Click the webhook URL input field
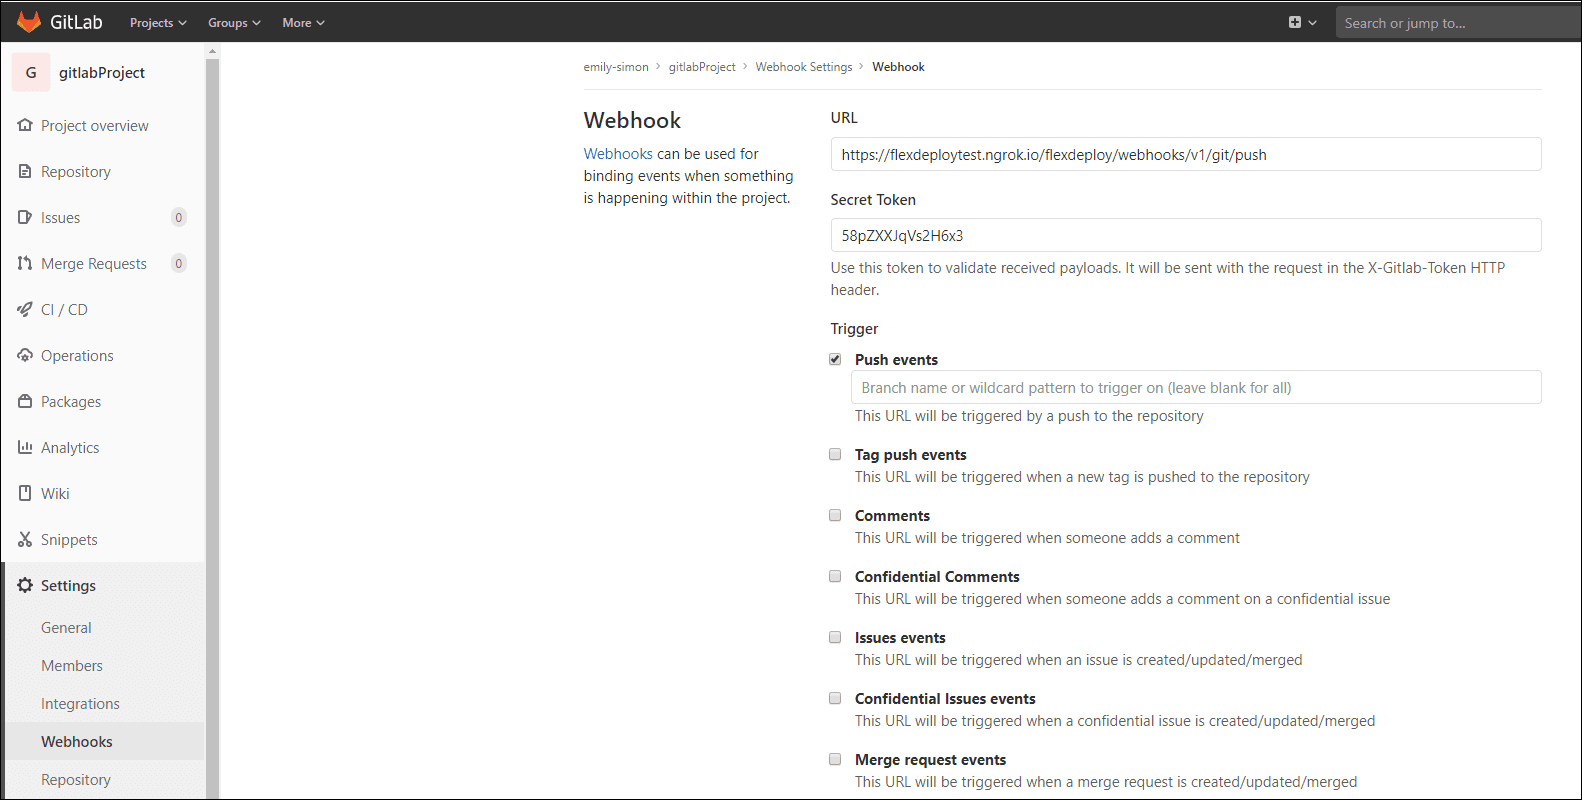Image resolution: width=1582 pixels, height=800 pixels. point(1186,154)
